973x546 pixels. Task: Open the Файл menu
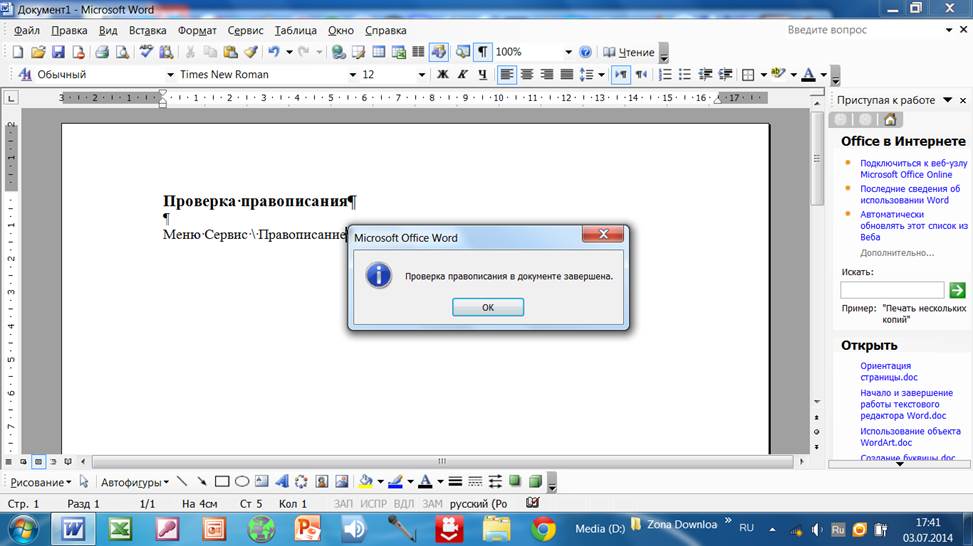pos(27,30)
